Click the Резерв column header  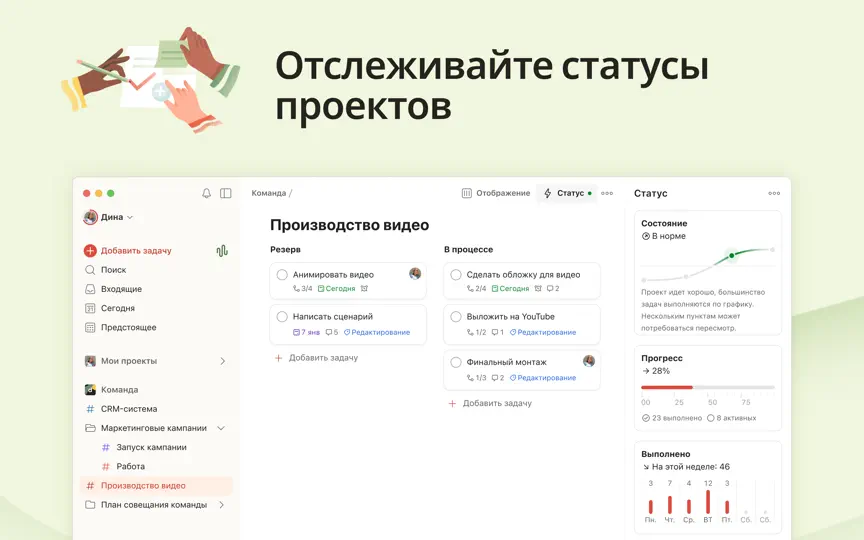[x=285, y=249]
